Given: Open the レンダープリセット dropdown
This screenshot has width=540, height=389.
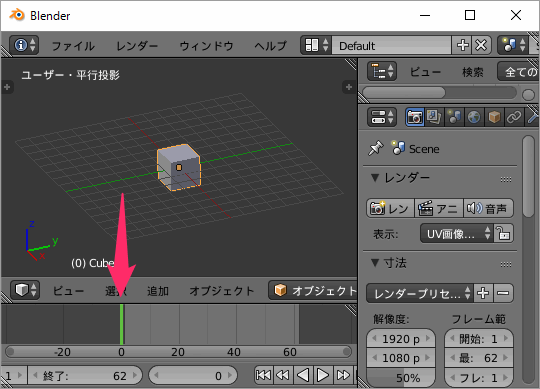Looking at the screenshot, I should point(420,293).
